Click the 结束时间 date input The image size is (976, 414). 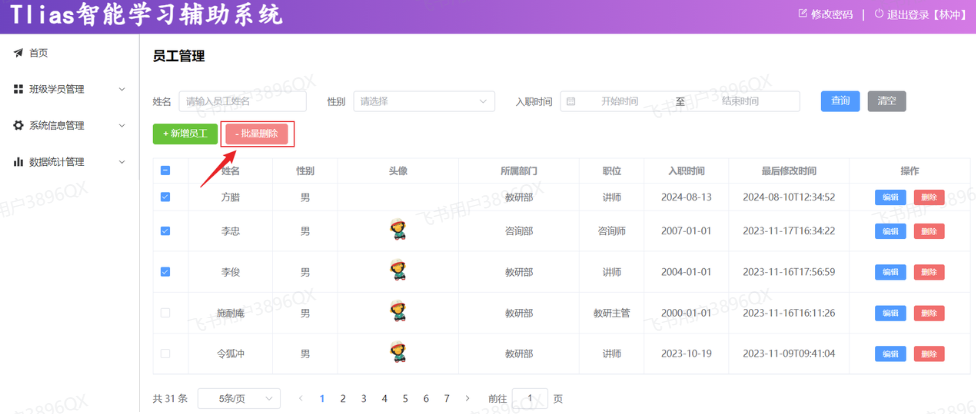point(740,101)
